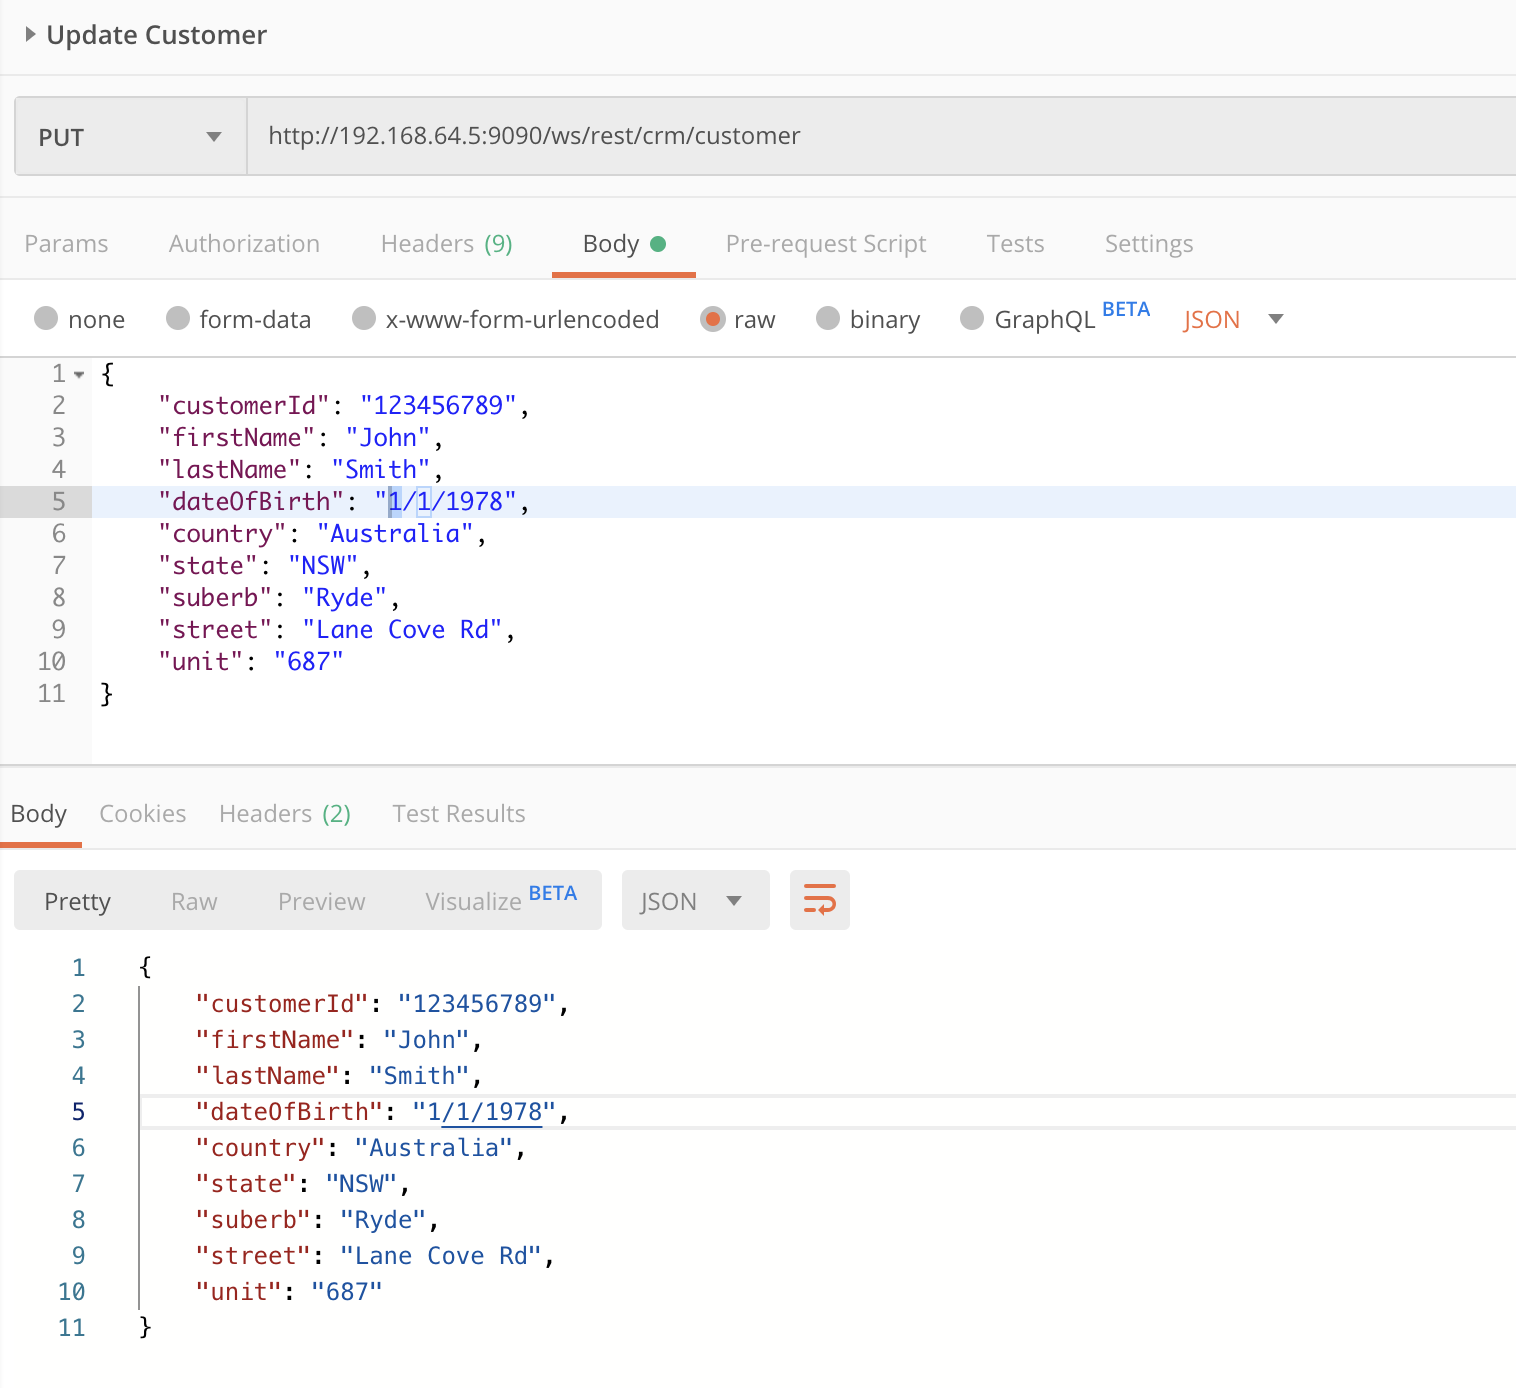Open the Authorization tab

click(244, 244)
